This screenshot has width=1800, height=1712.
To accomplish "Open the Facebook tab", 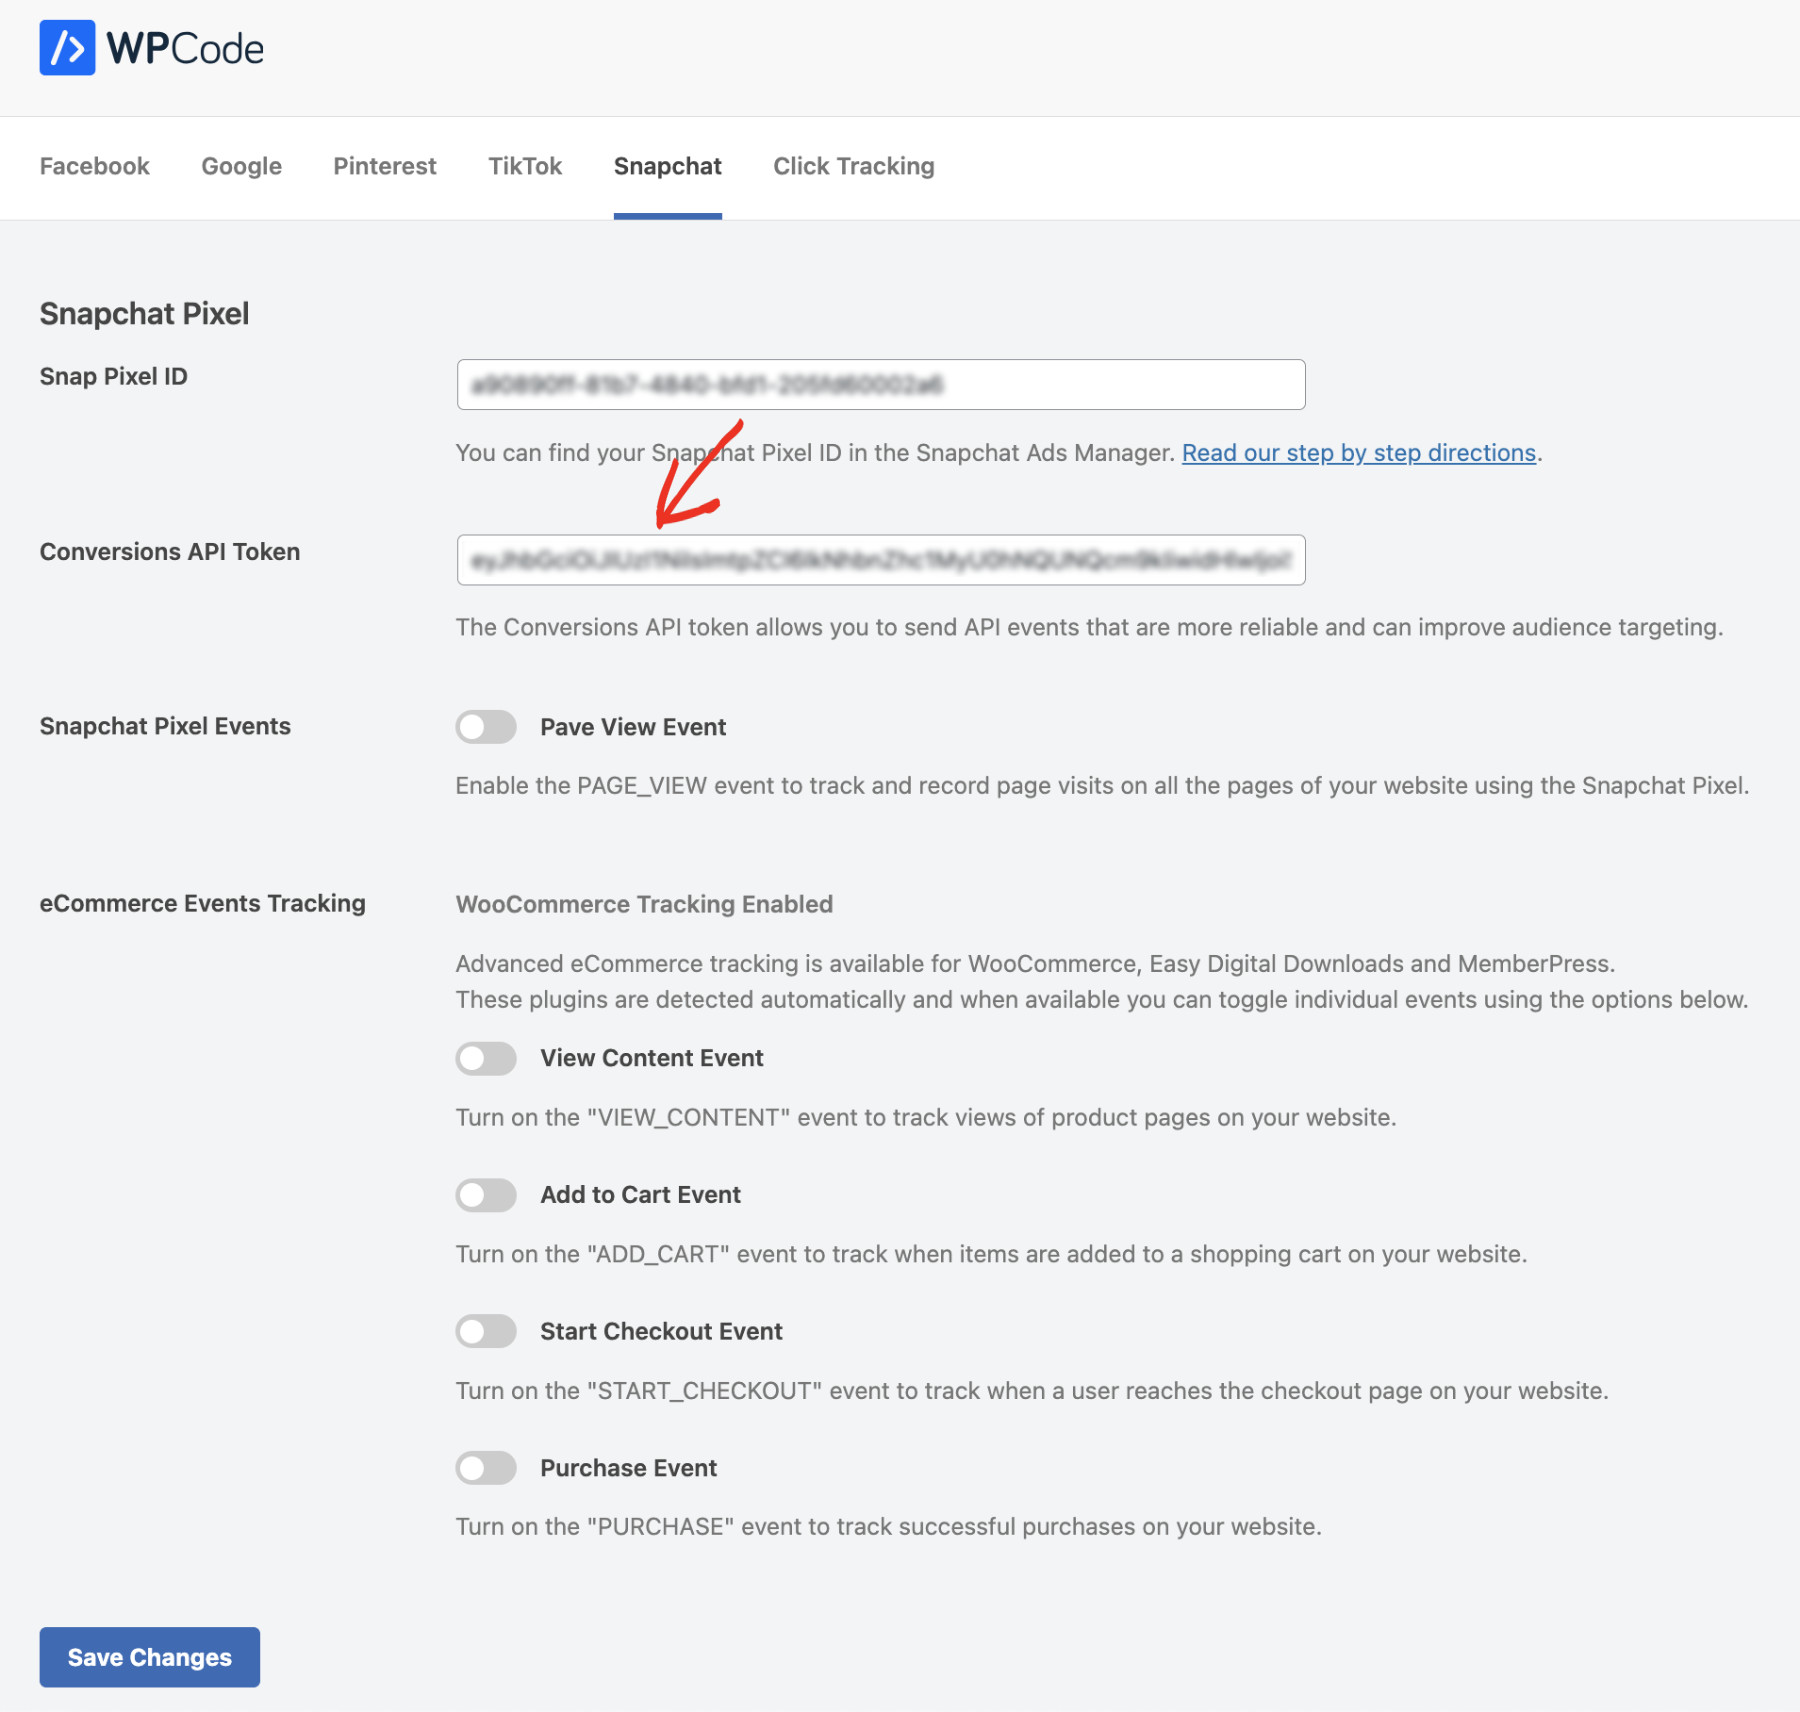I will 95,166.
